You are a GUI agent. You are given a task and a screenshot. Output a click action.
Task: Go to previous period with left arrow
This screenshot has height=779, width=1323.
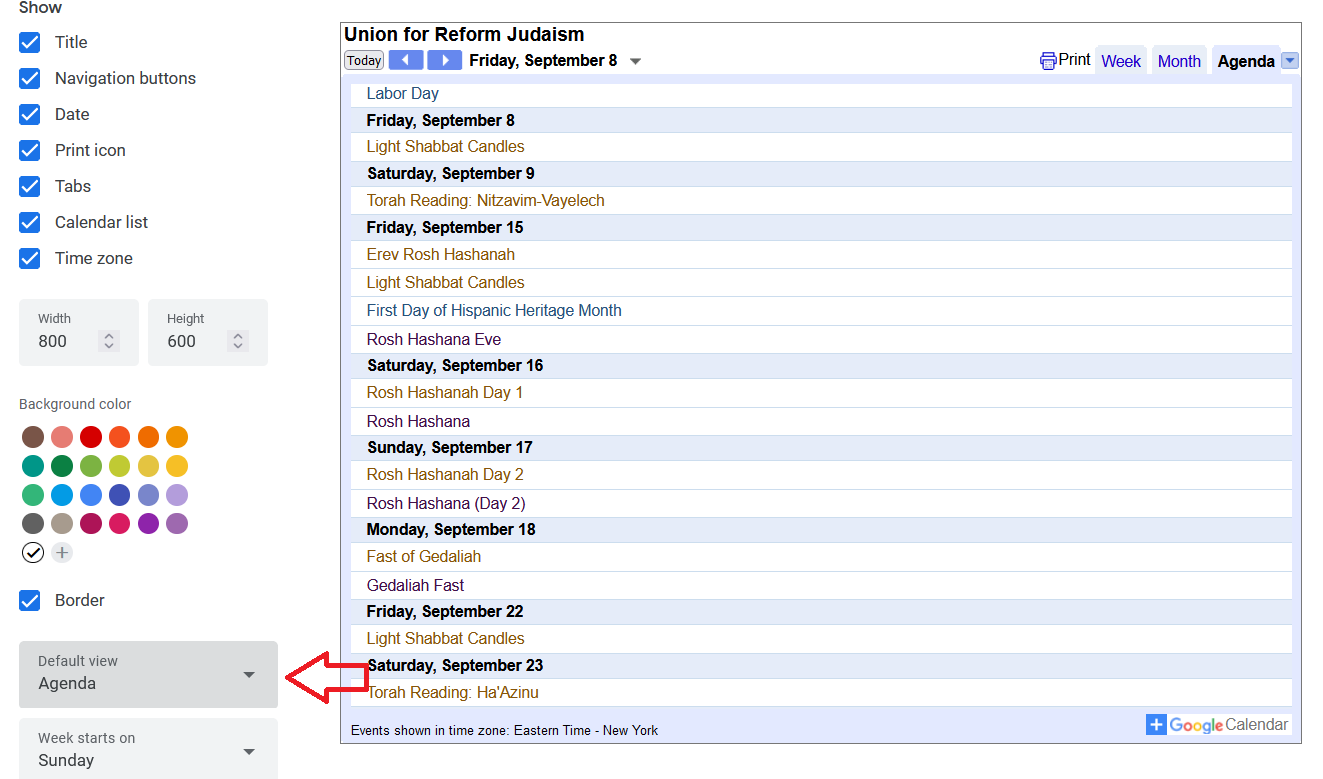[x=405, y=60]
